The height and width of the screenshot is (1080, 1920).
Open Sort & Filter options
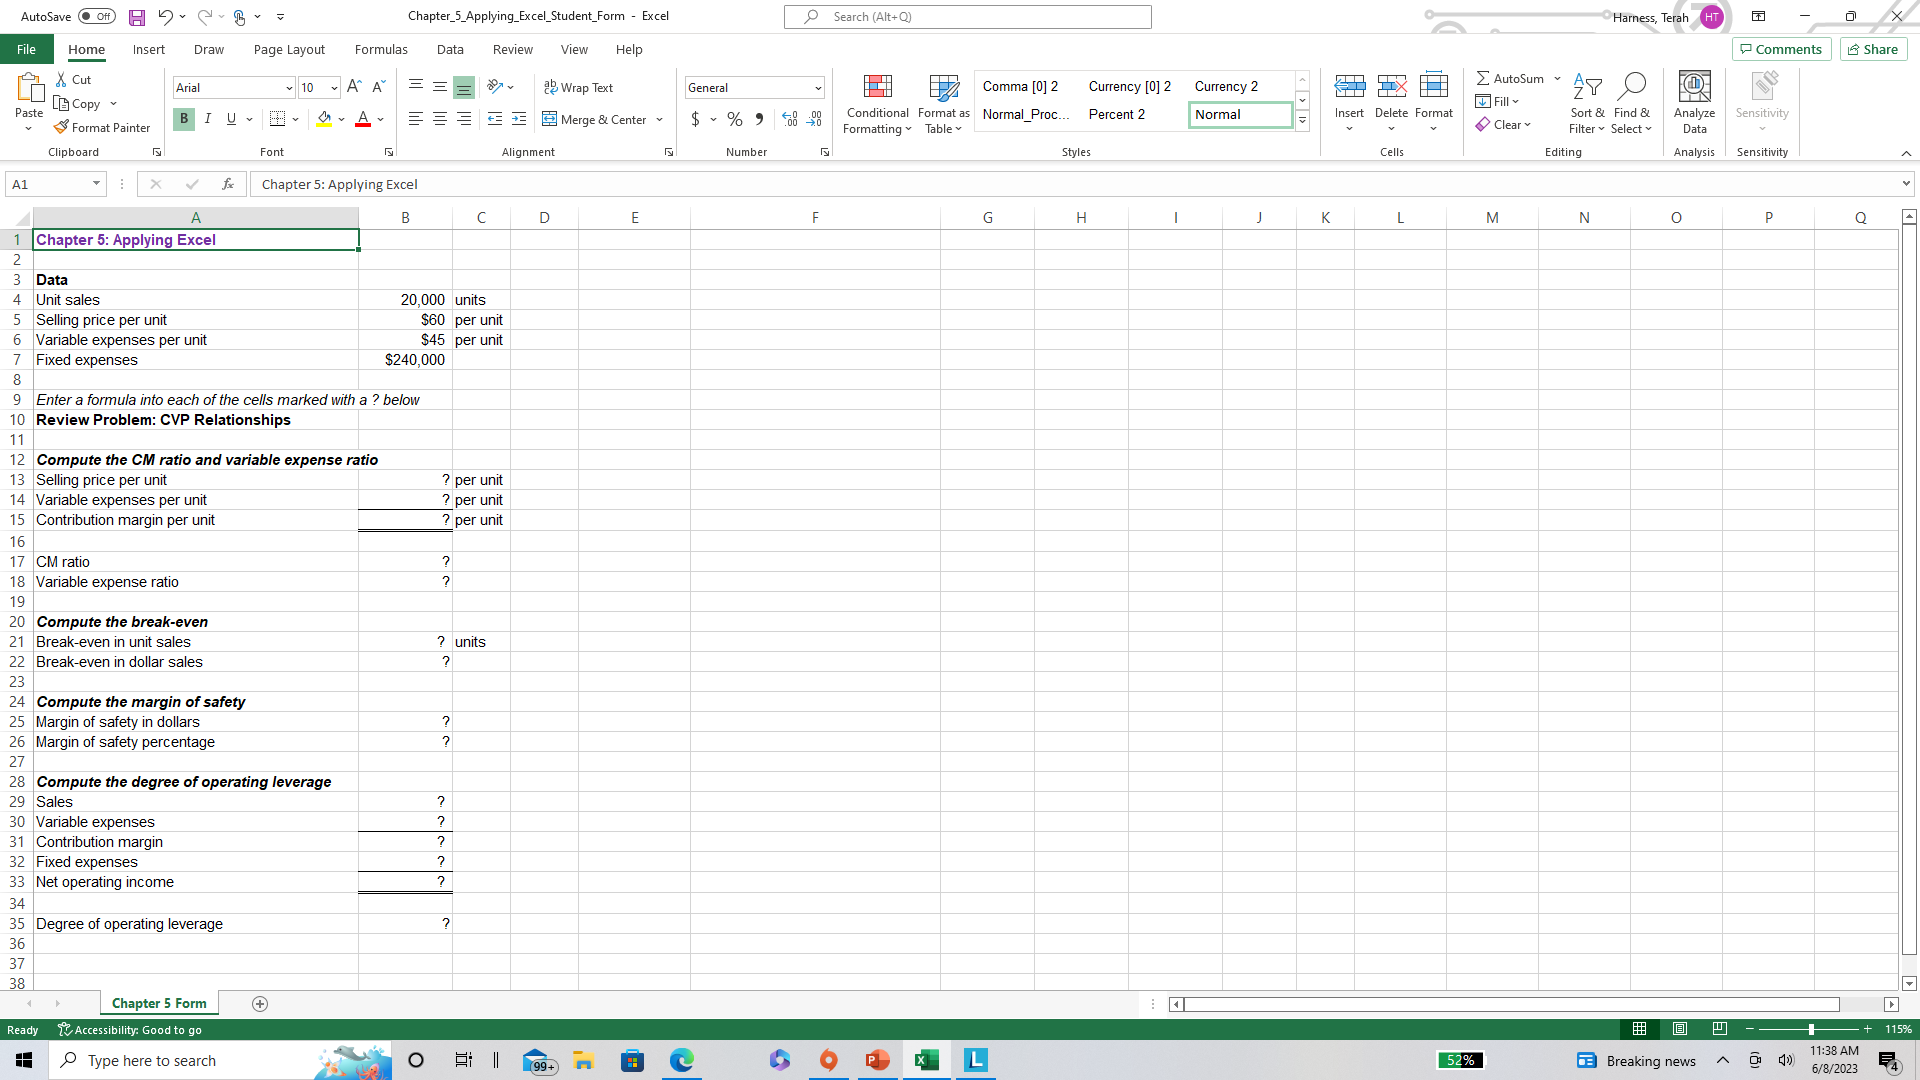coord(1587,104)
